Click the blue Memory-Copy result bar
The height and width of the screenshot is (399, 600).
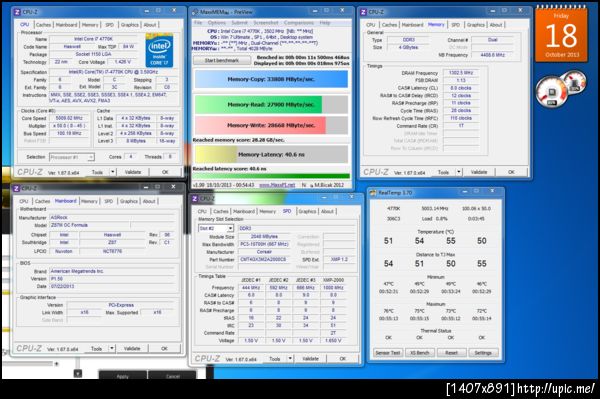pyautogui.click(x=271, y=79)
